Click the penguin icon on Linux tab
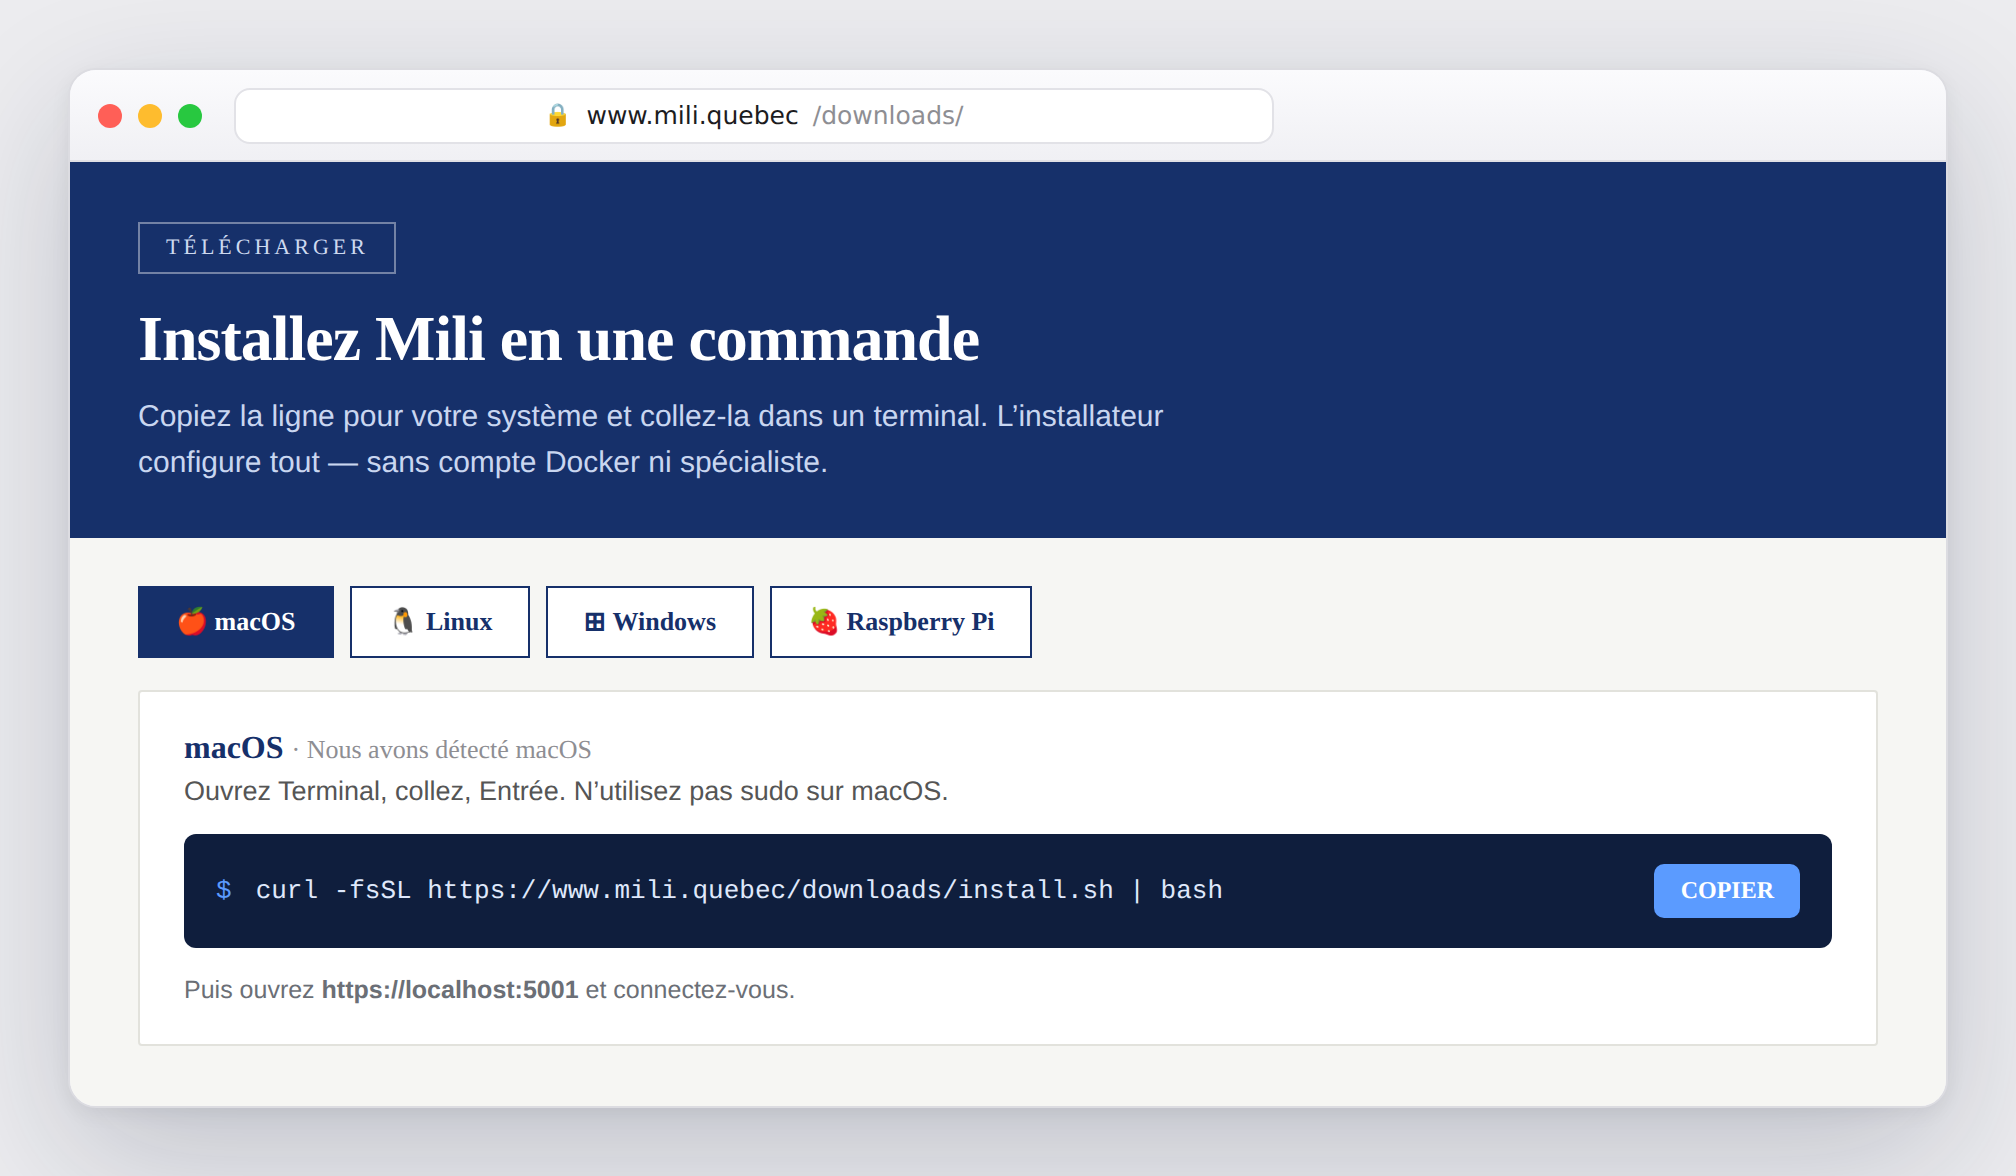Viewport: 2016px width, 1176px height. (x=403, y=621)
